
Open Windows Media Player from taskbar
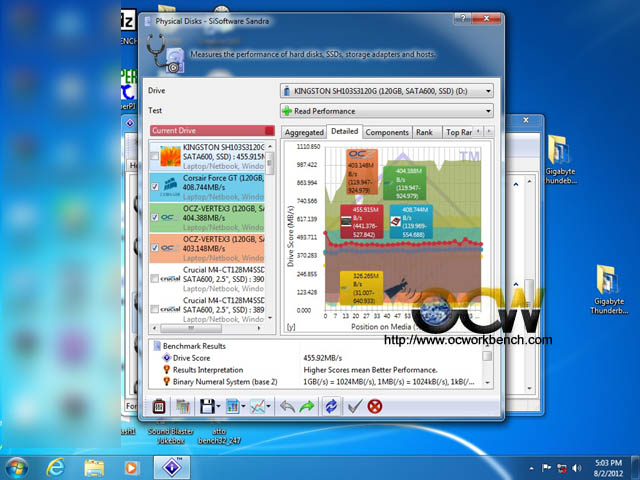coord(131,468)
